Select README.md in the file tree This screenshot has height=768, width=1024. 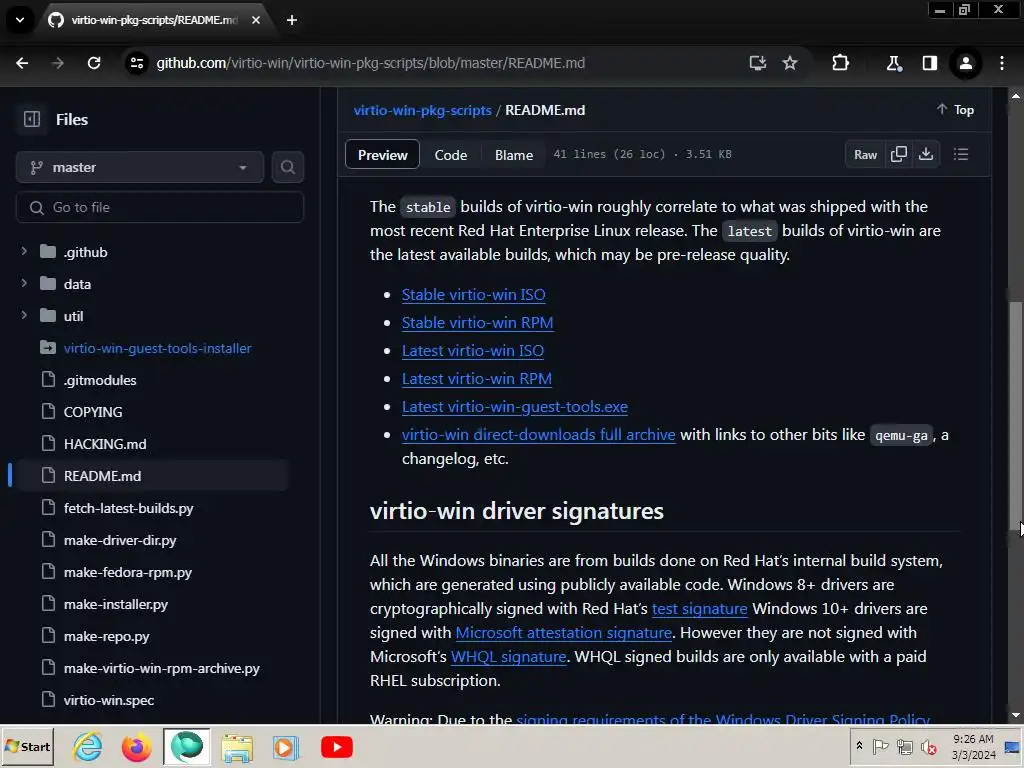(103, 476)
